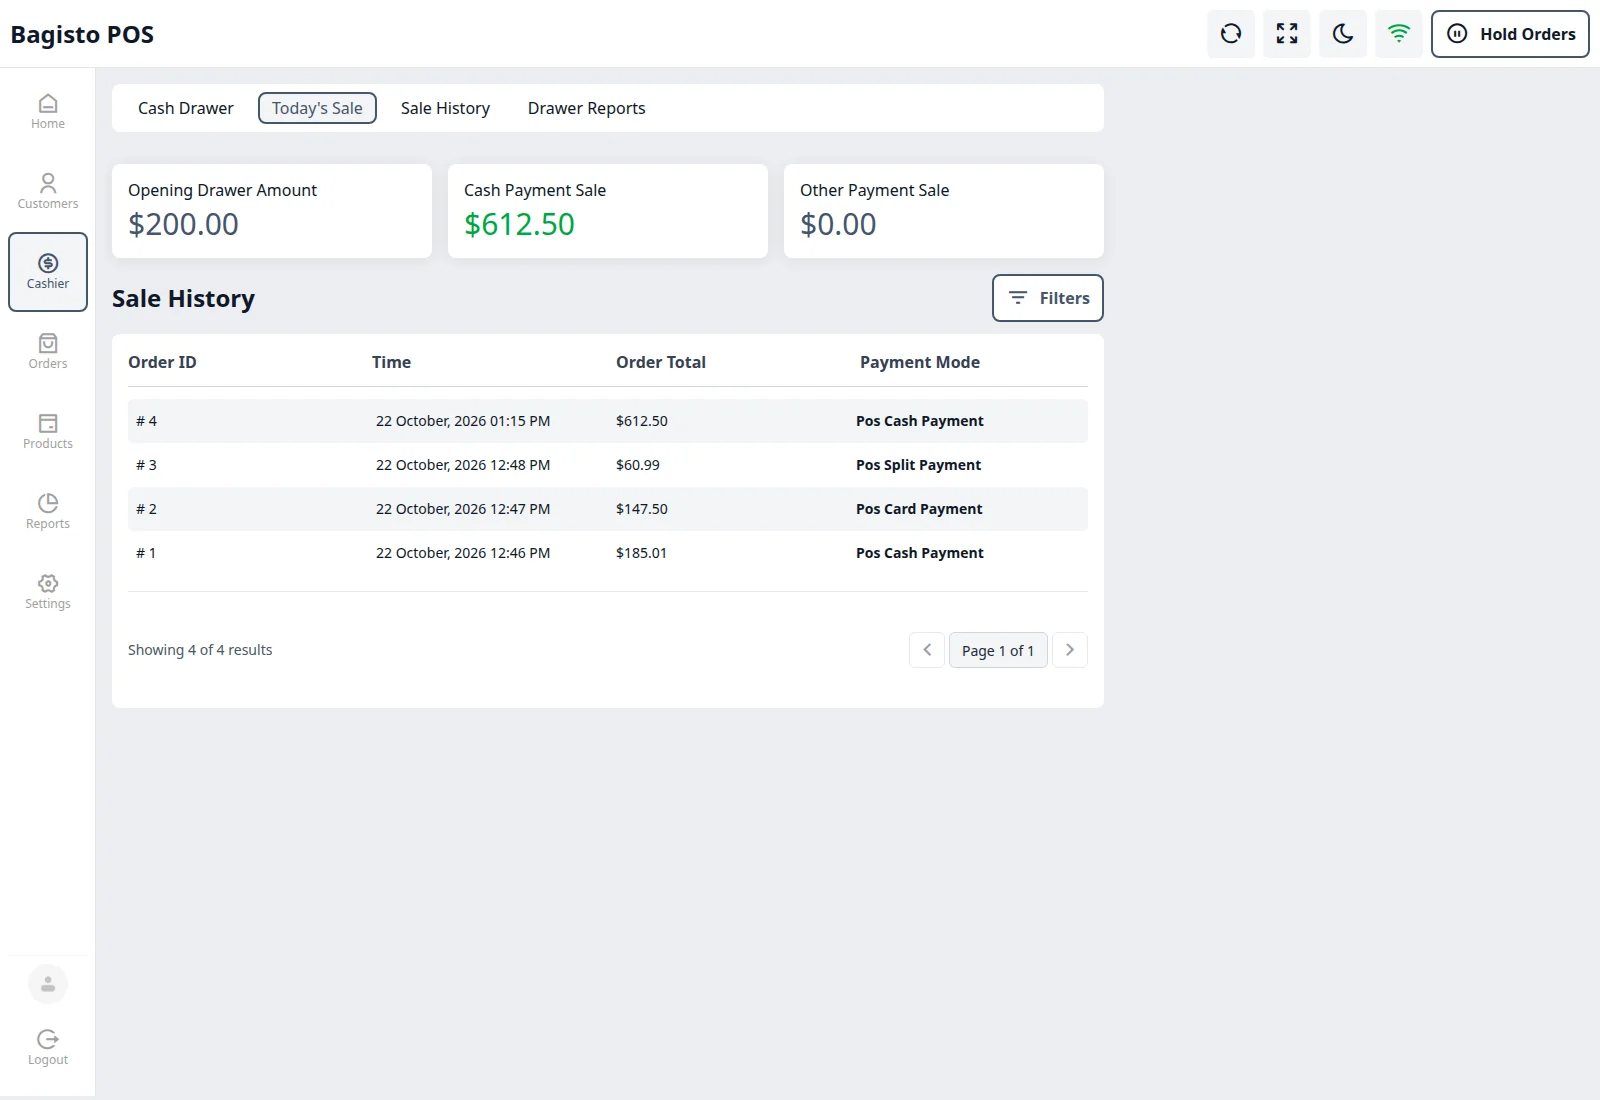This screenshot has width=1600, height=1100.
Task: Select order # 3 row
Action: [x=608, y=465]
